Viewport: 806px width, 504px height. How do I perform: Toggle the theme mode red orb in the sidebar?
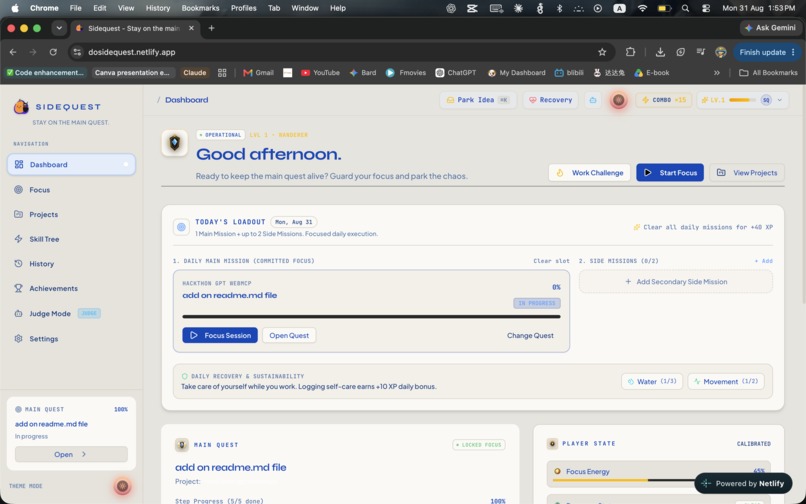[122, 486]
